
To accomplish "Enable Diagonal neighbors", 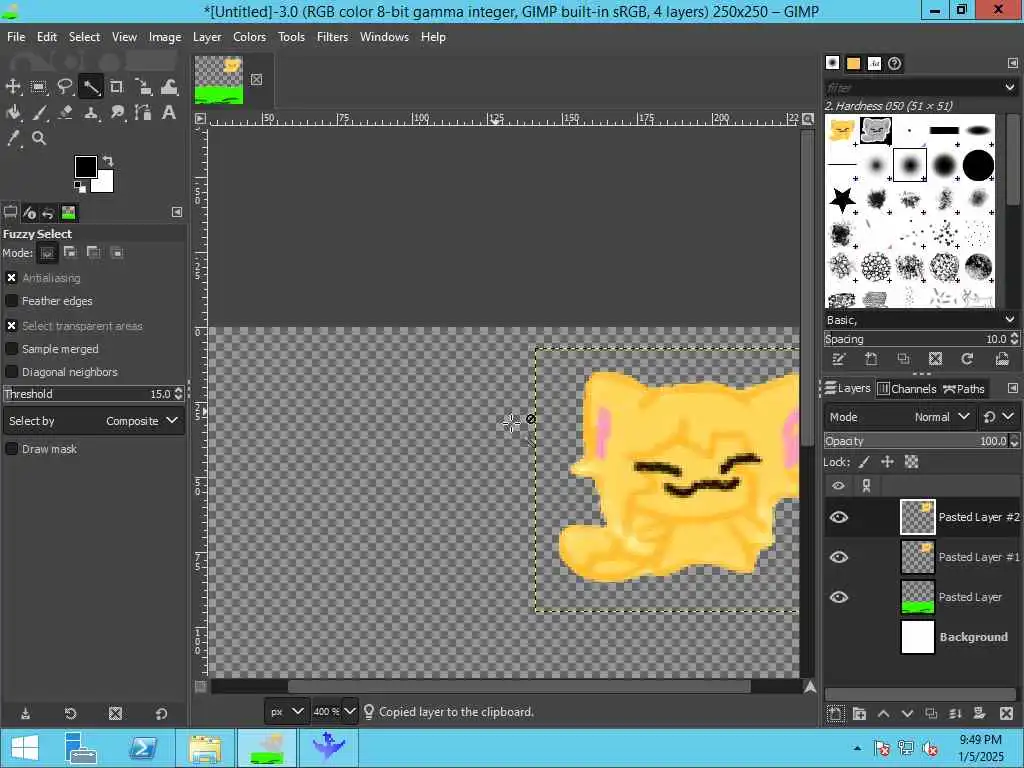I will pyautogui.click(x=12, y=372).
